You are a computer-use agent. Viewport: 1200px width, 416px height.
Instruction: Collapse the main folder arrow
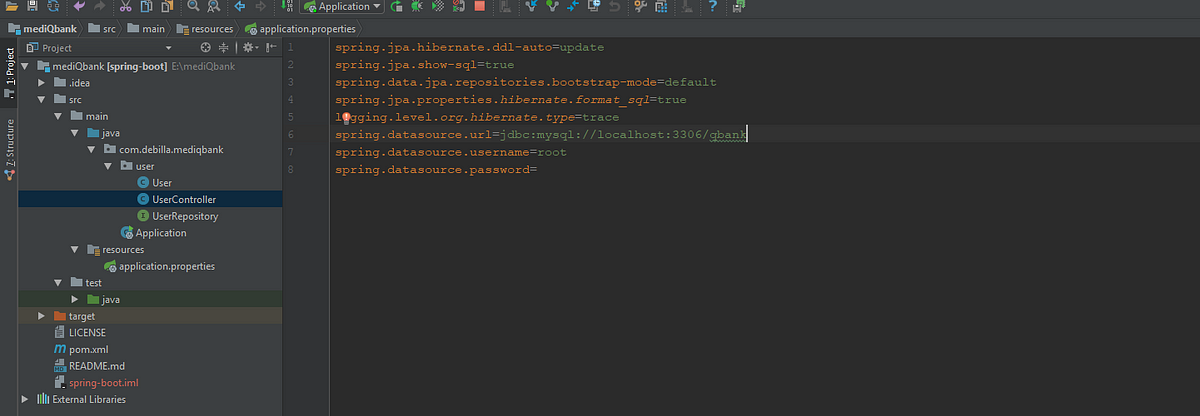tap(58, 116)
